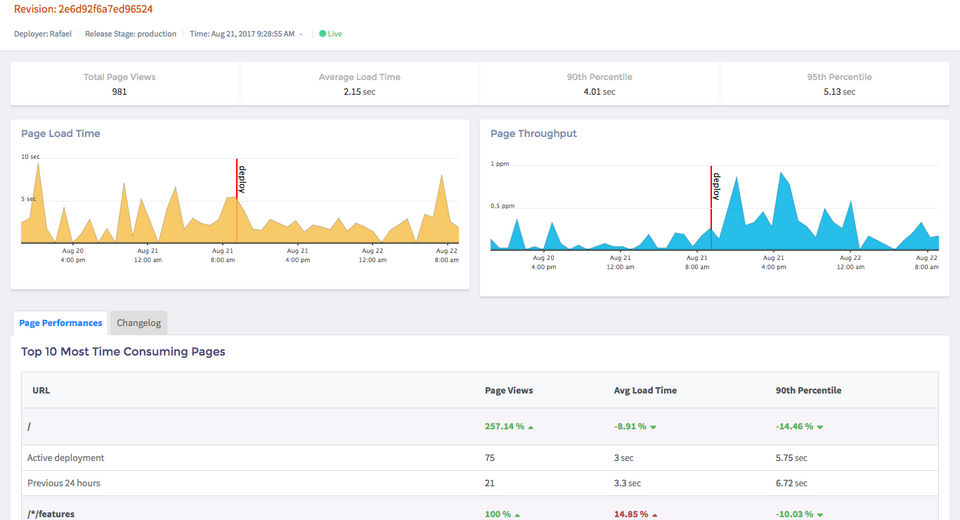960x520 pixels.
Task: Click down arrow beside -8.91 % load time
Action: [653, 427]
